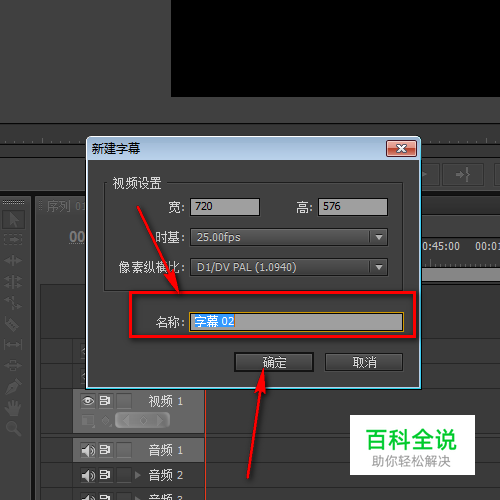Go to previous keyframe on 视频 1
This screenshot has height=500, width=500.
click(x=126, y=420)
